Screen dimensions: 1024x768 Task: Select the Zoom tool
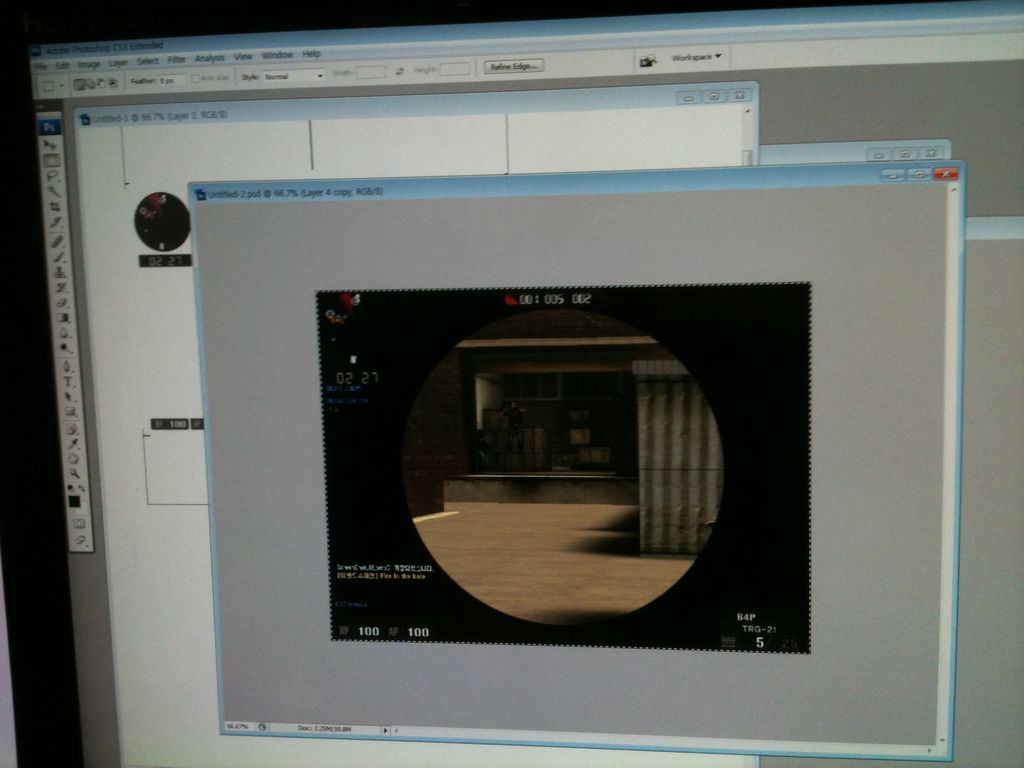click(x=75, y=473)
